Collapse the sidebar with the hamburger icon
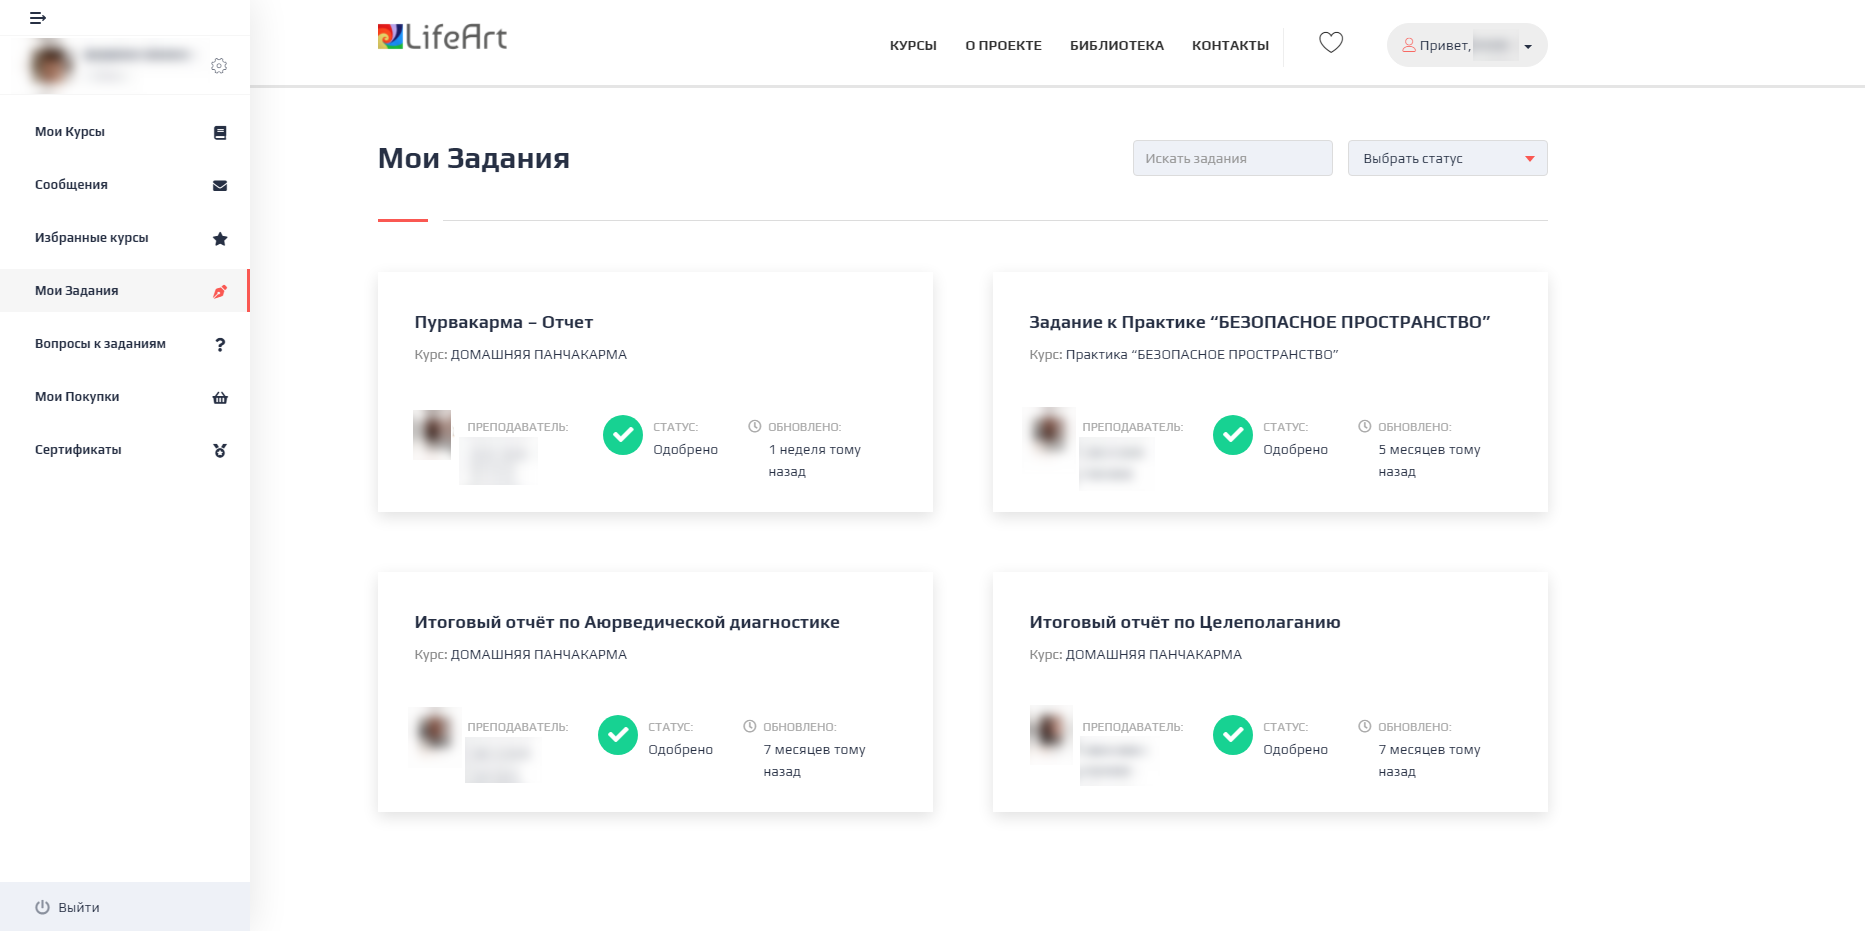This screenshot has width=1865, height=931. [x=38, y=18]
